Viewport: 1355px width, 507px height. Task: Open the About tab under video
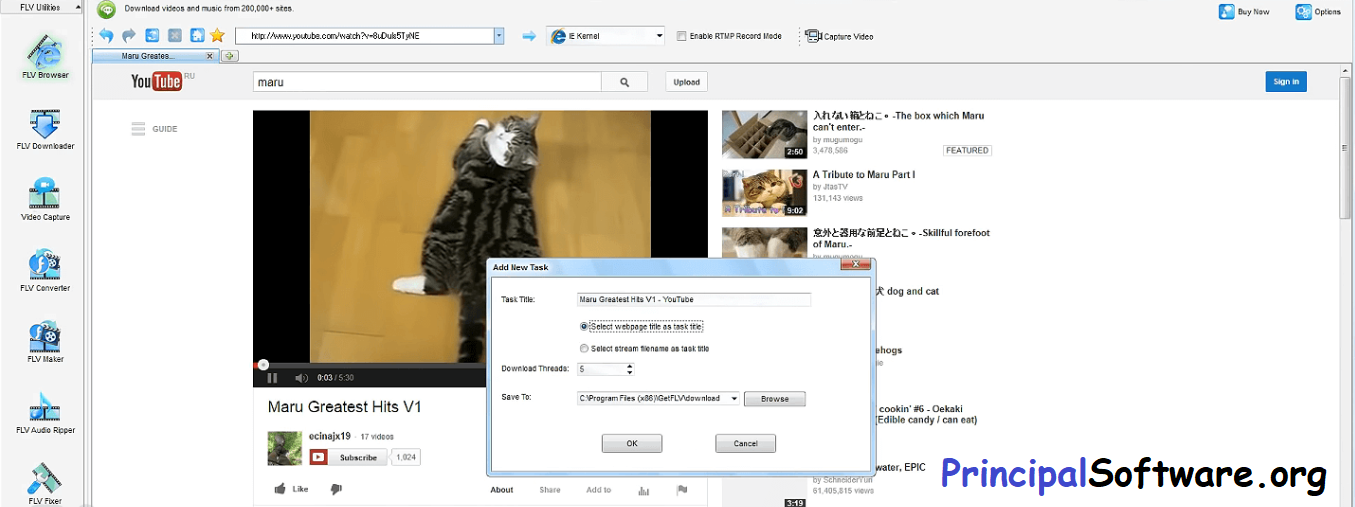click(502, 490)
